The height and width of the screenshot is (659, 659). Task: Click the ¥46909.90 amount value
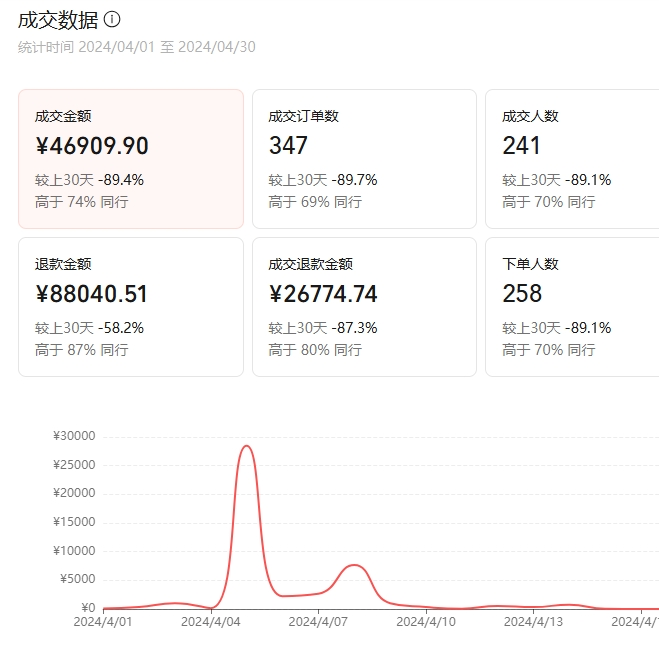tap(92, 147)
